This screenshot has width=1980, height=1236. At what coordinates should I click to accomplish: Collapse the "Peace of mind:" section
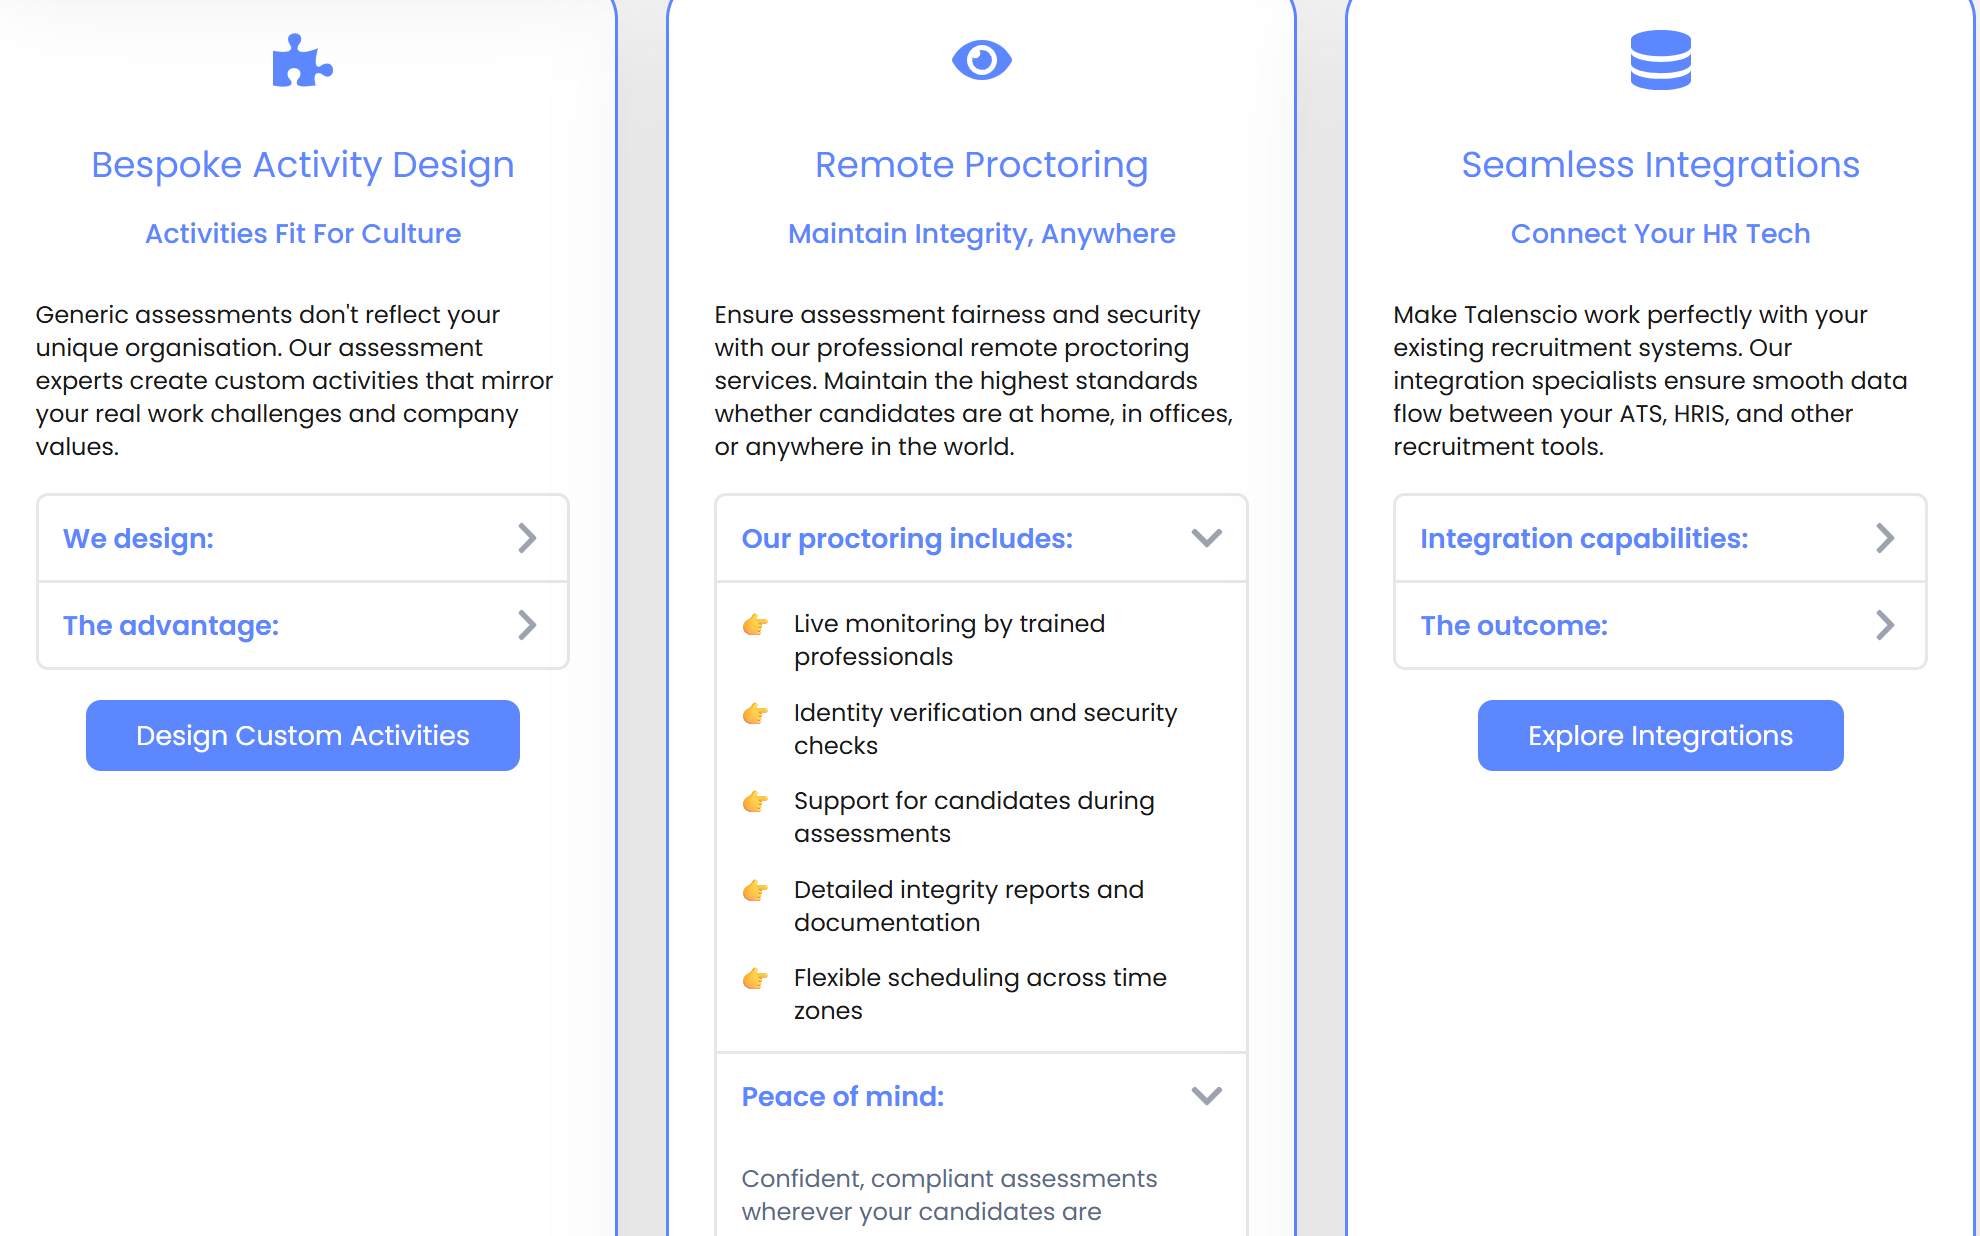981,1096
